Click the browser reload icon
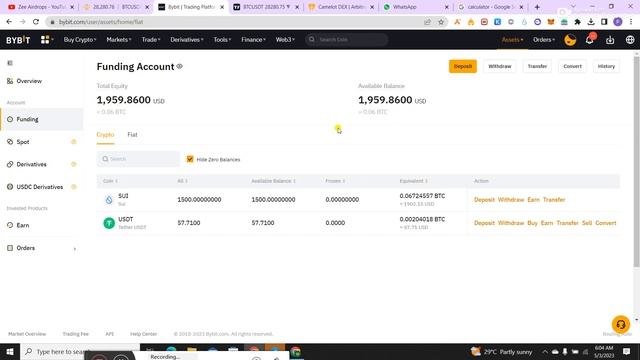 pos(36,22)
